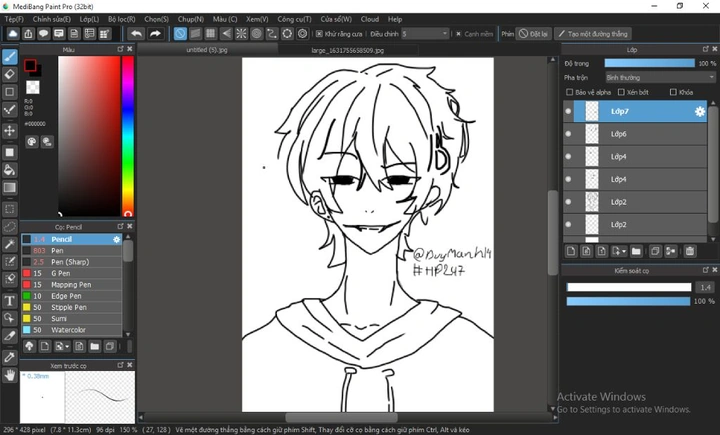Enable the concentric circle snap guide

click(257, 34)
